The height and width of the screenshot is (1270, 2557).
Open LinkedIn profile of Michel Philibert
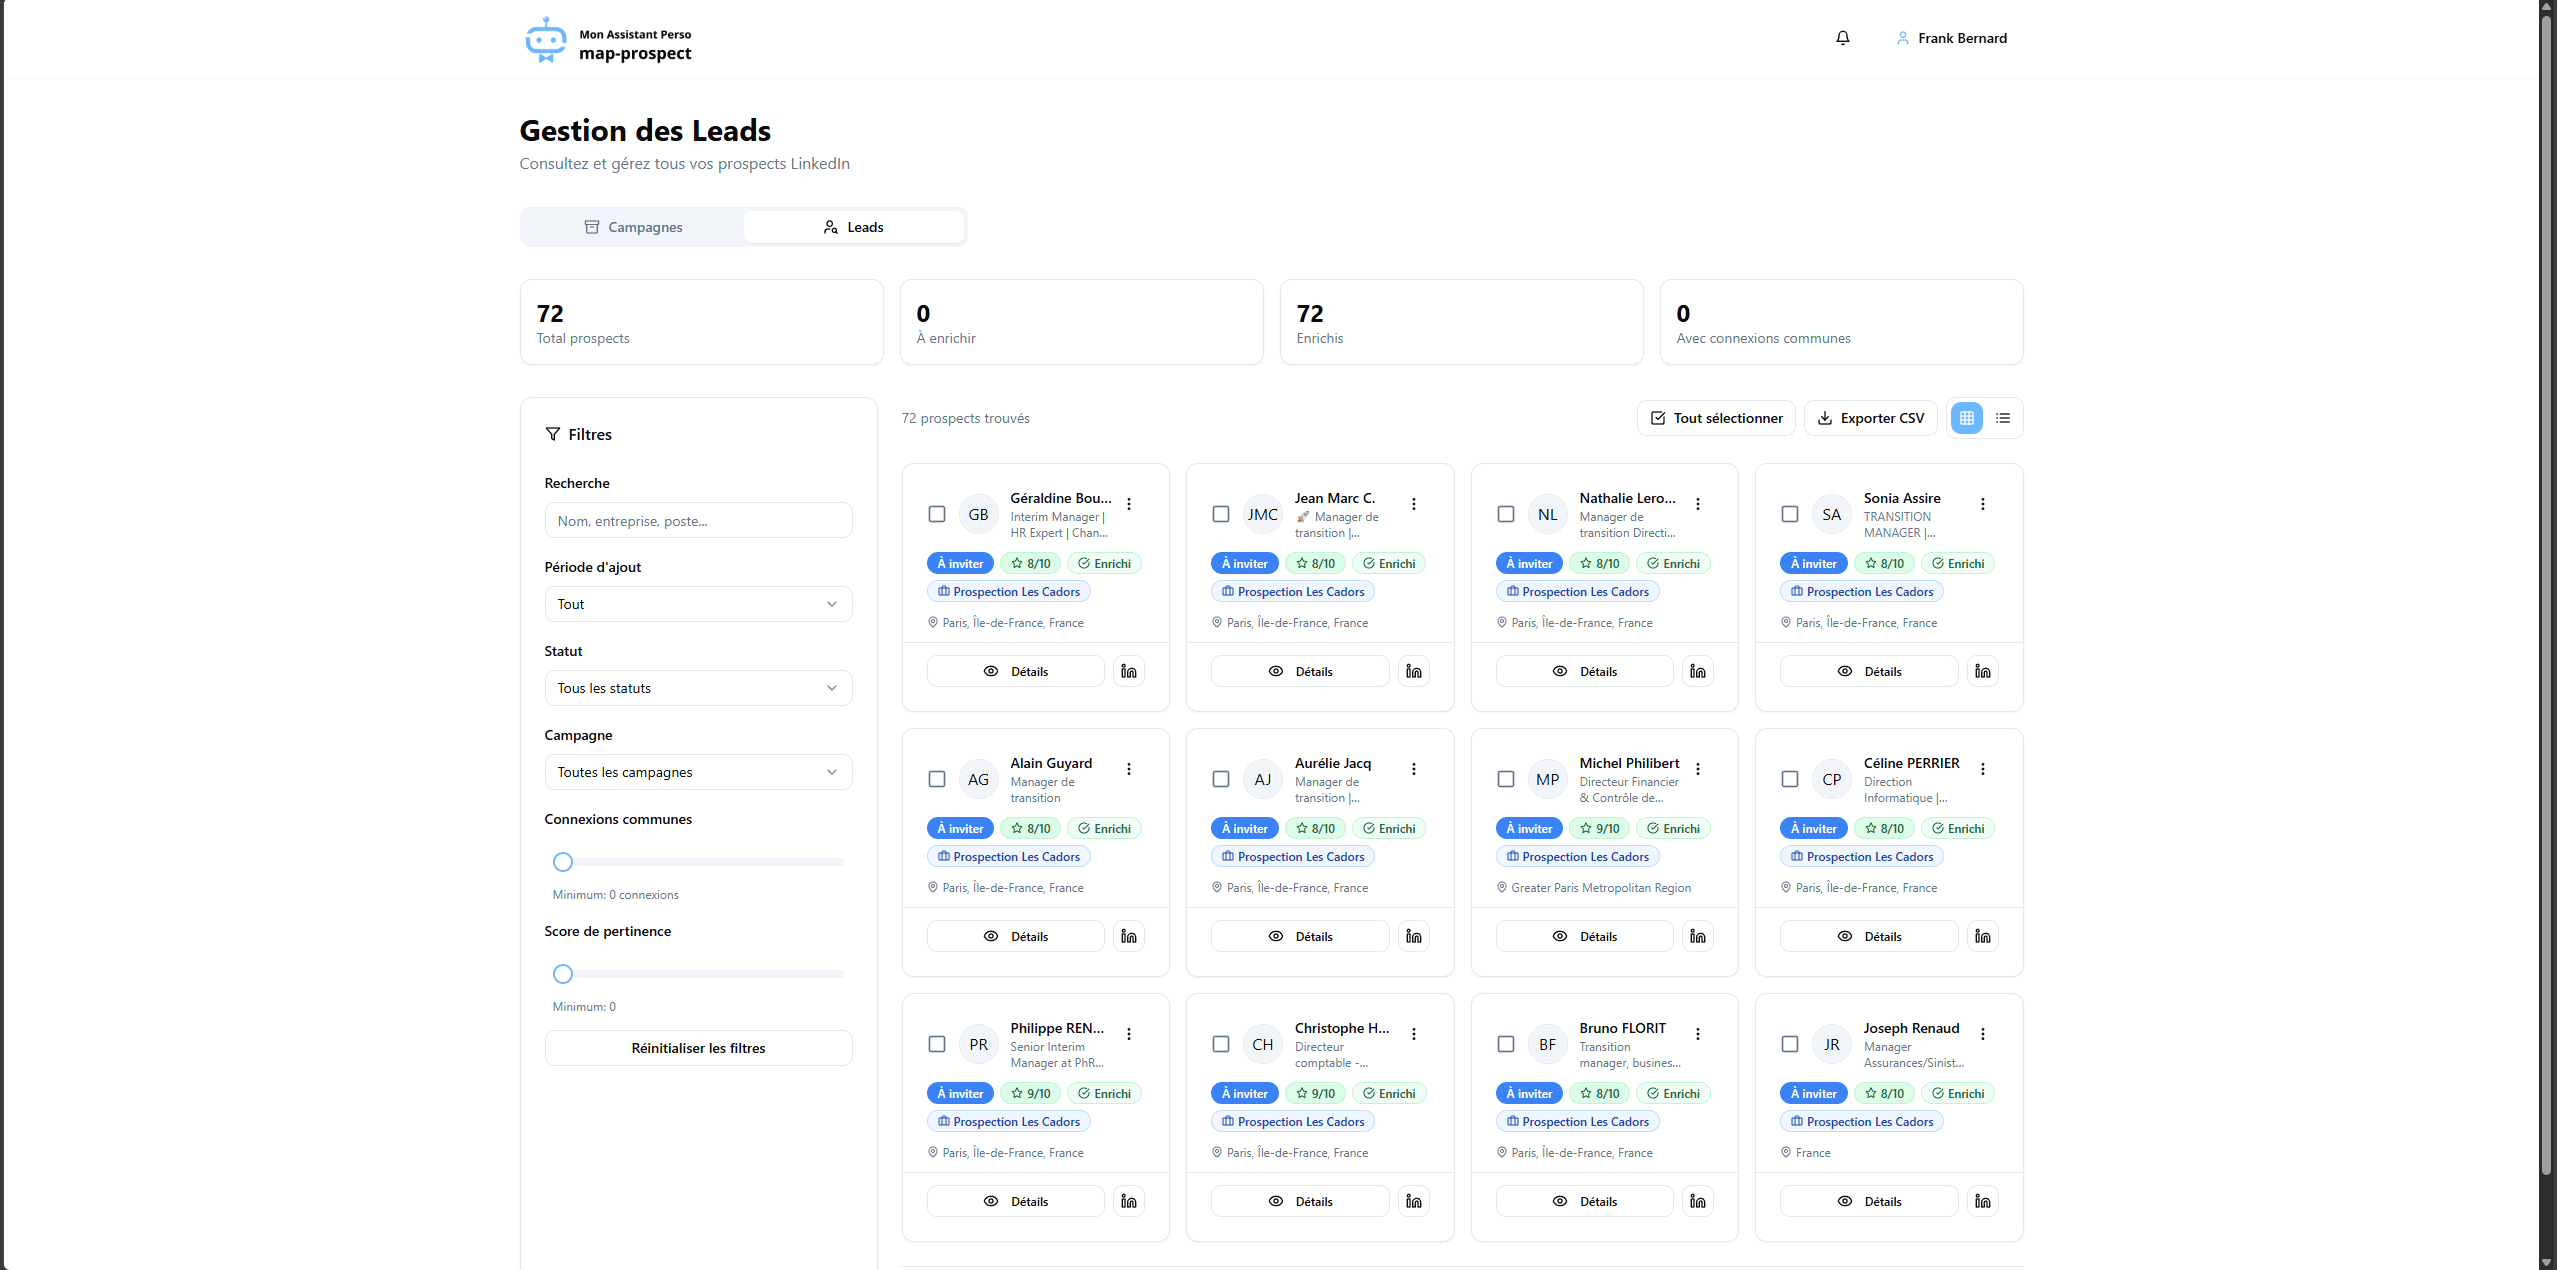[x=1698, y=936]
